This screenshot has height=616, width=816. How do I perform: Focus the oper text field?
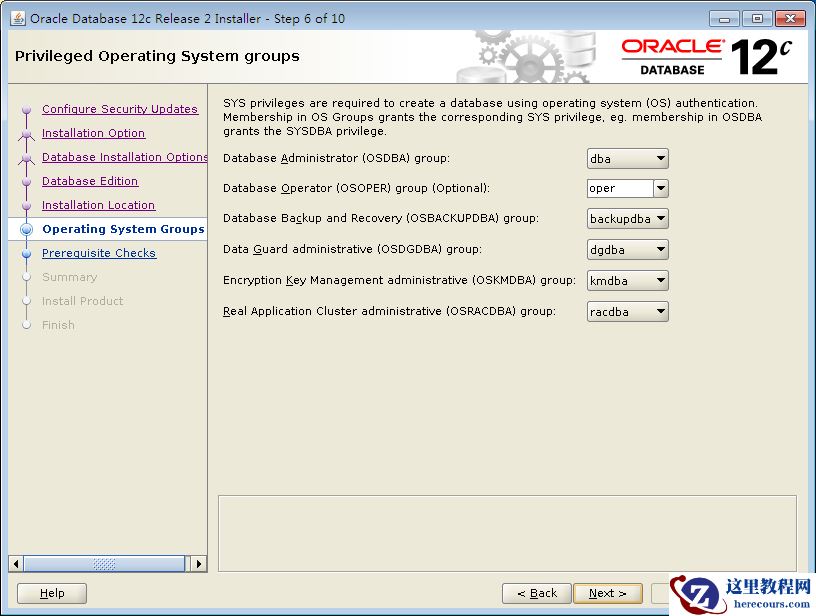click(620, 188)
